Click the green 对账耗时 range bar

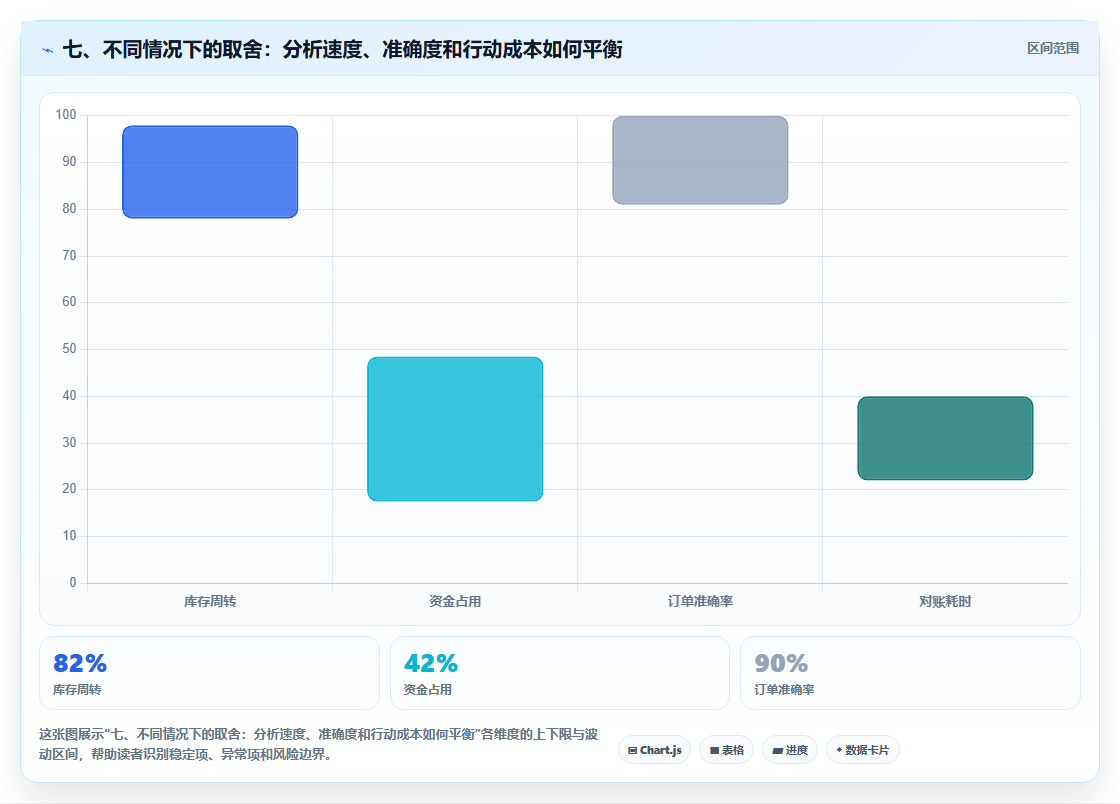click(945, 438)
